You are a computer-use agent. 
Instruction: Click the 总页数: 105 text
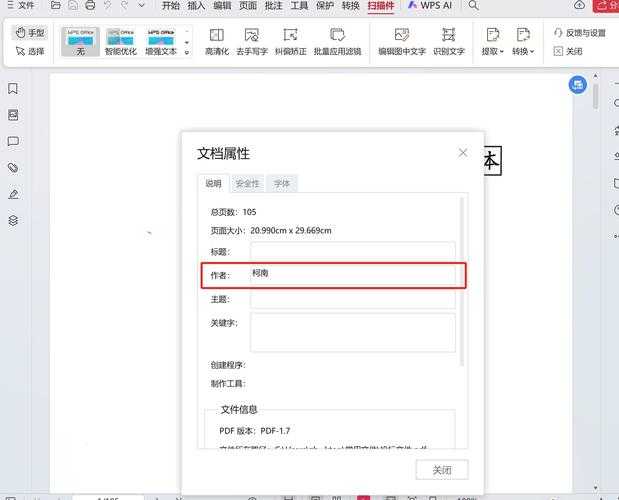tap(233, 212)
